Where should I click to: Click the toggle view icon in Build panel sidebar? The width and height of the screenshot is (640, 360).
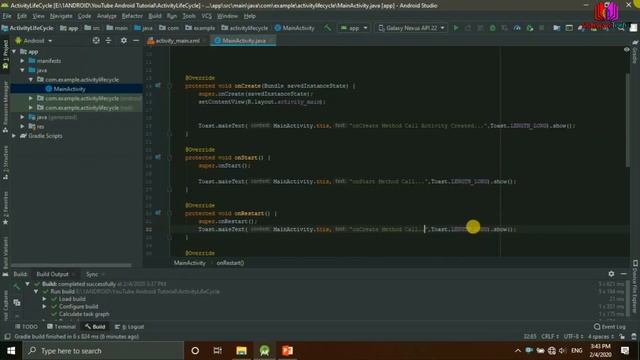[x=17, y=302]
